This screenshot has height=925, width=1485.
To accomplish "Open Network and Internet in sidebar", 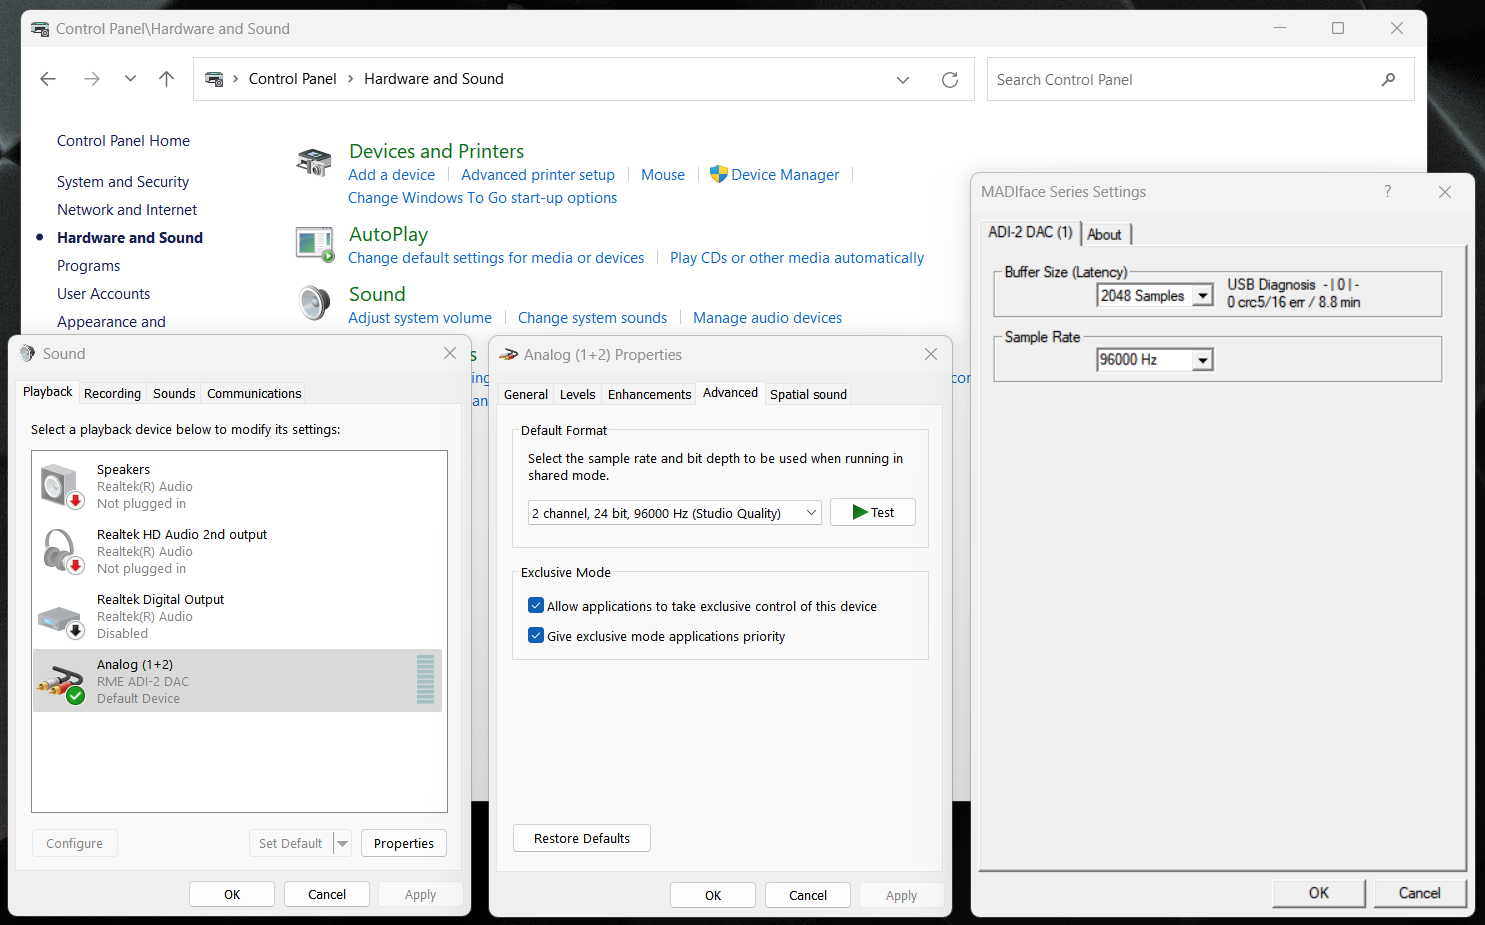I will pos(127,210).
